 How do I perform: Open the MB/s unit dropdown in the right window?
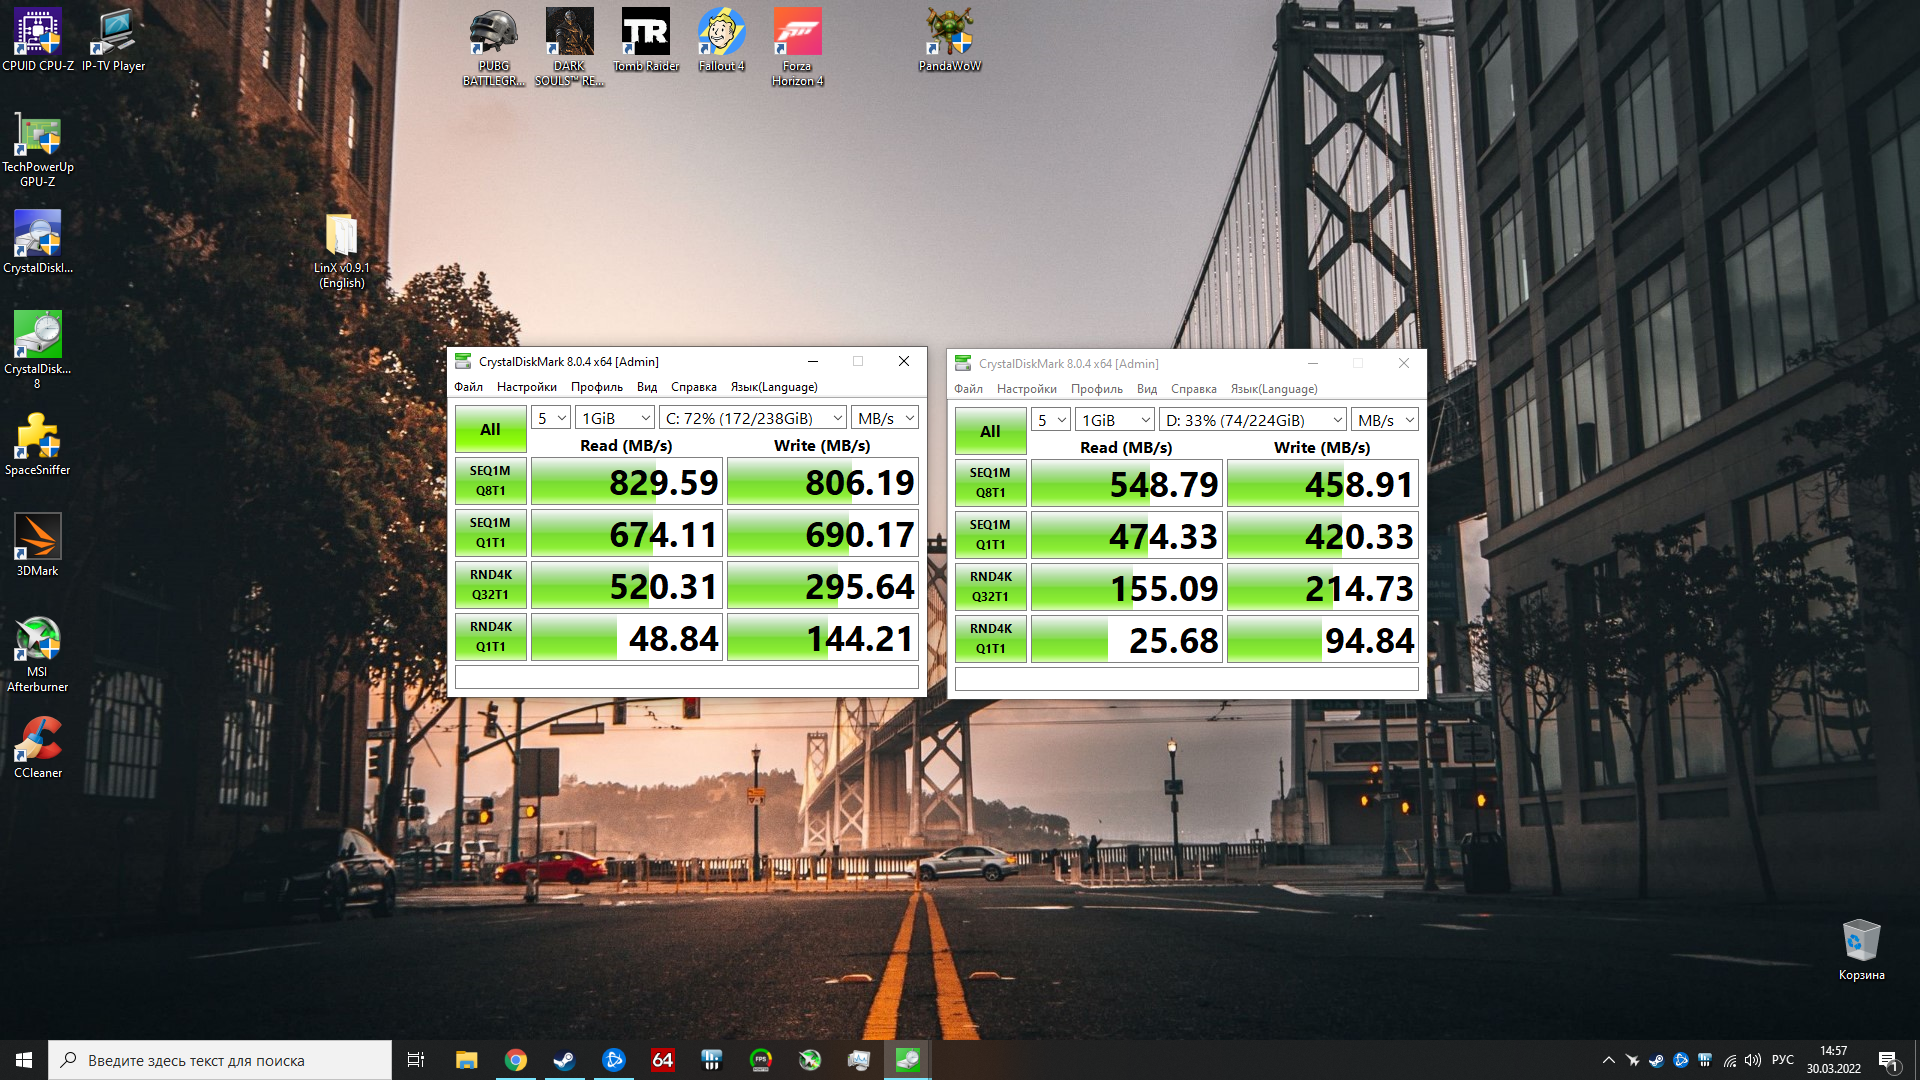pos(1385,420)
